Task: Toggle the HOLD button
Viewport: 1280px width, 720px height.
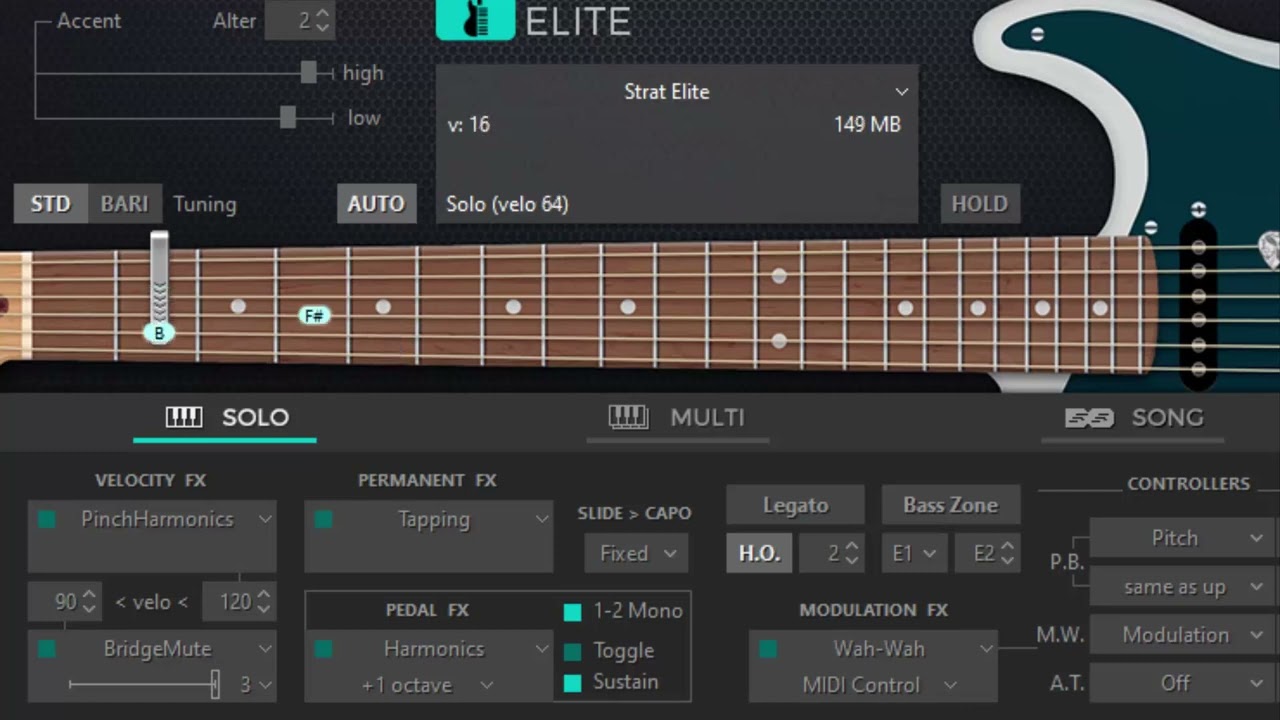Action: [x=979, y=204]
